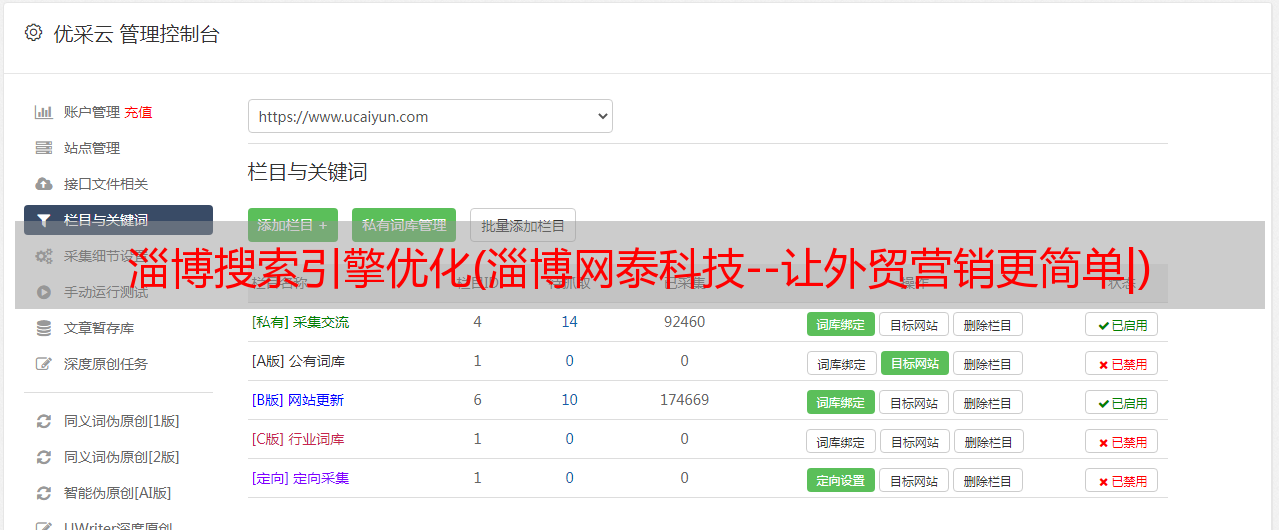Click 目标网站 in the 网站更新 row
Screen dimensions: 1279x530
tap(914, 402)
